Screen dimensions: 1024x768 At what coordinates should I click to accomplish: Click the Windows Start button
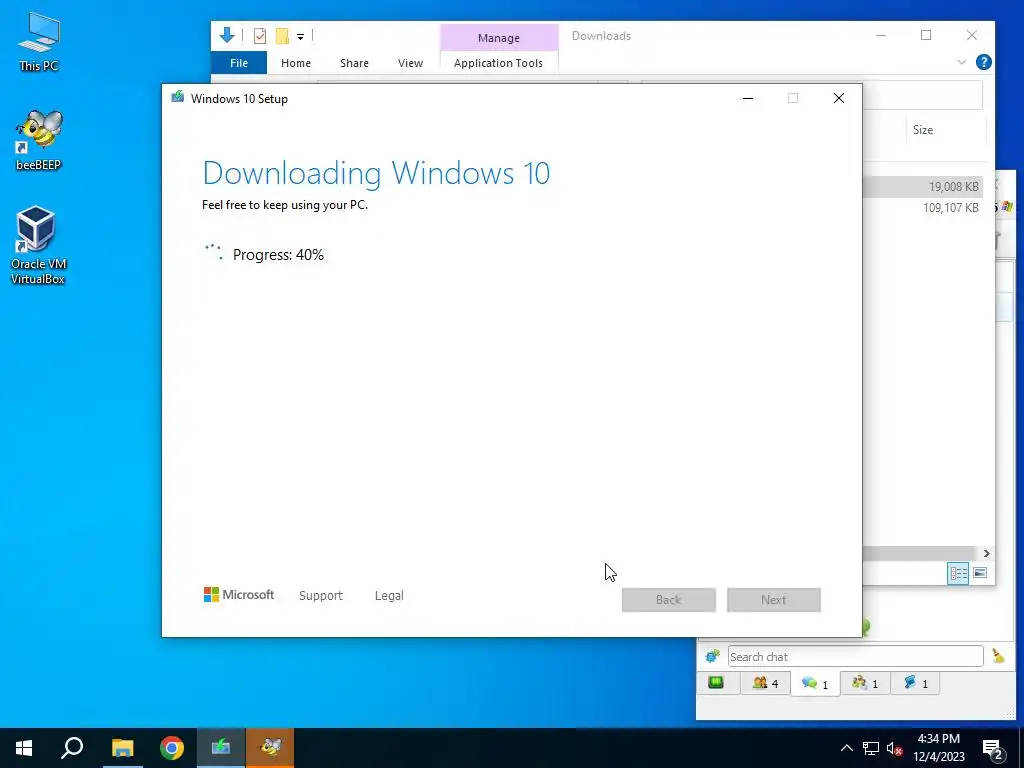pyautogui.click(x=24, y=748)
